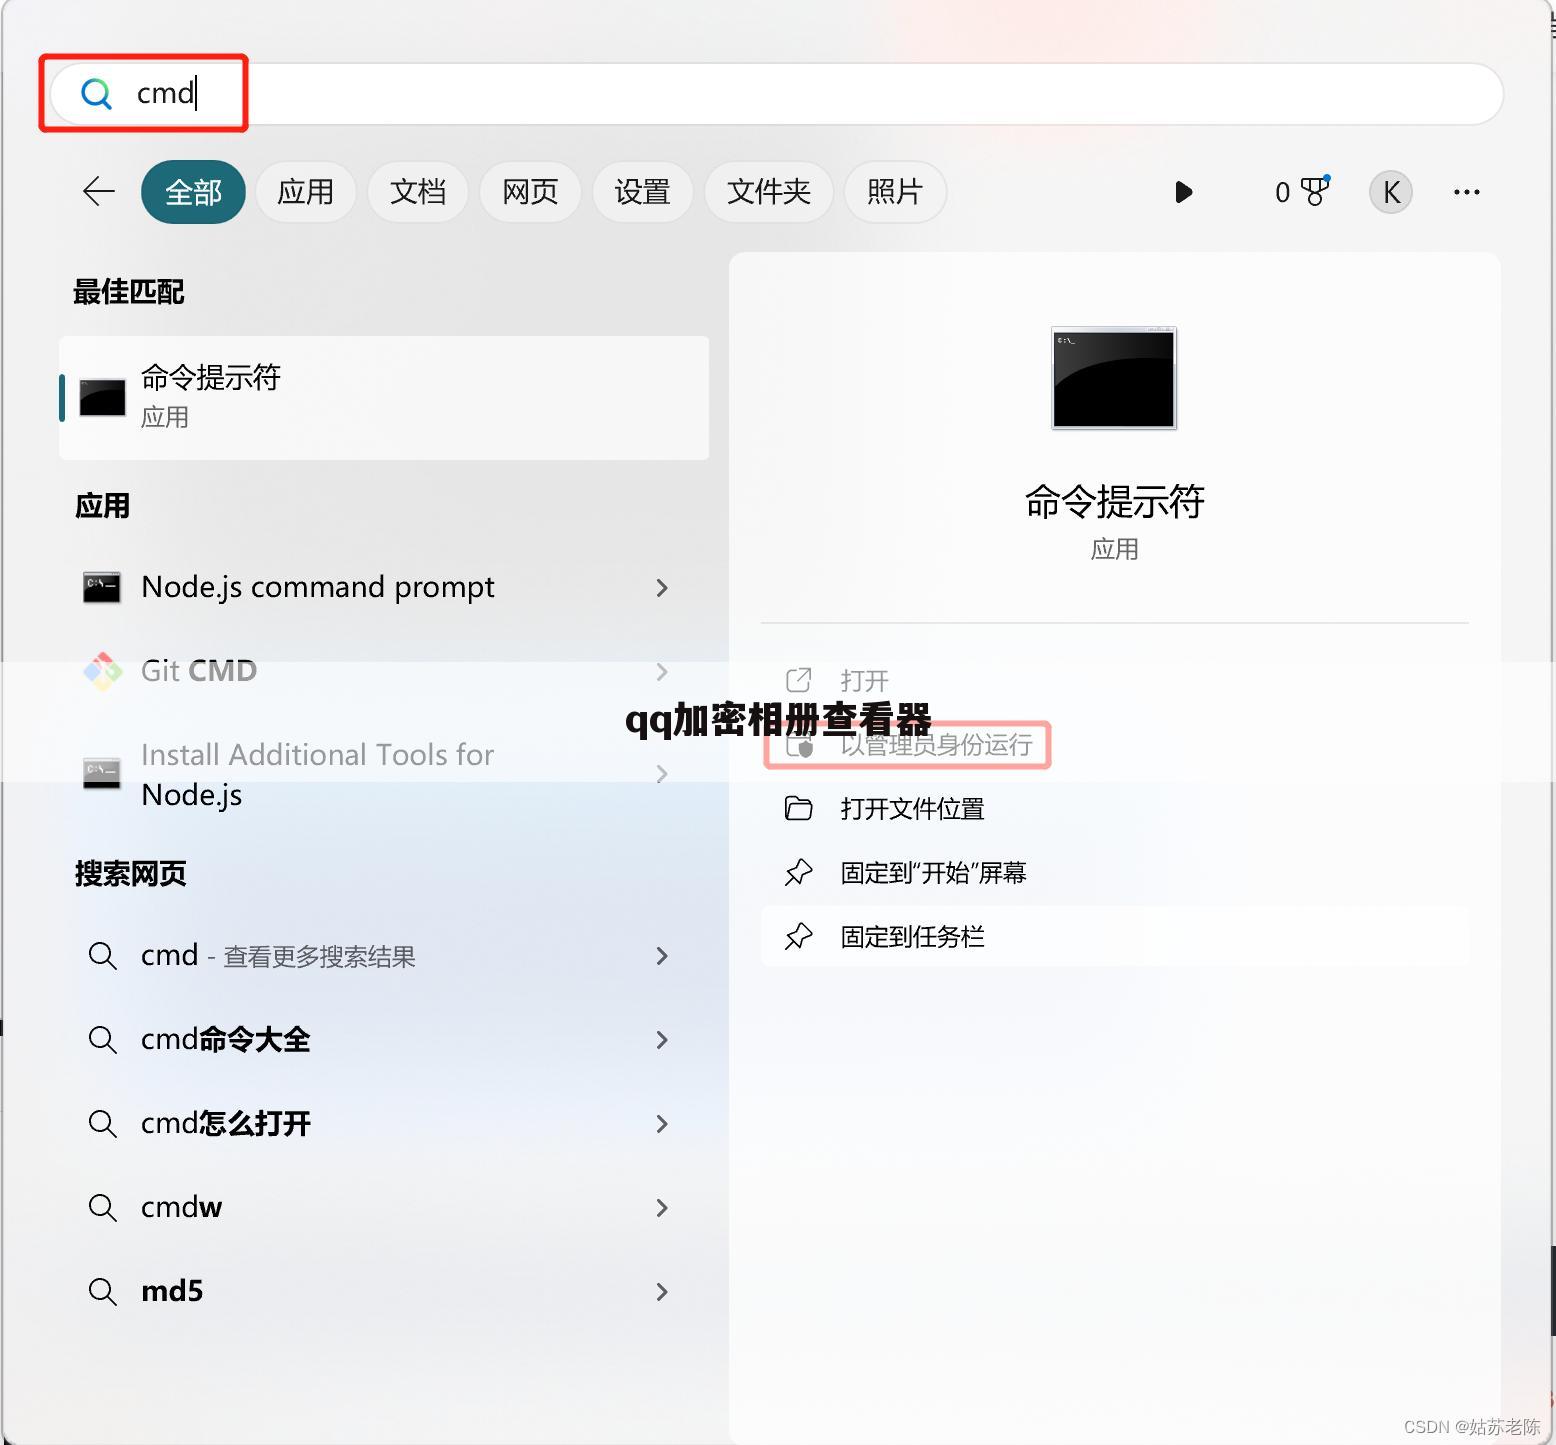Choose the 照片 filter tab

pyautogui.click(x=894, y=192)
